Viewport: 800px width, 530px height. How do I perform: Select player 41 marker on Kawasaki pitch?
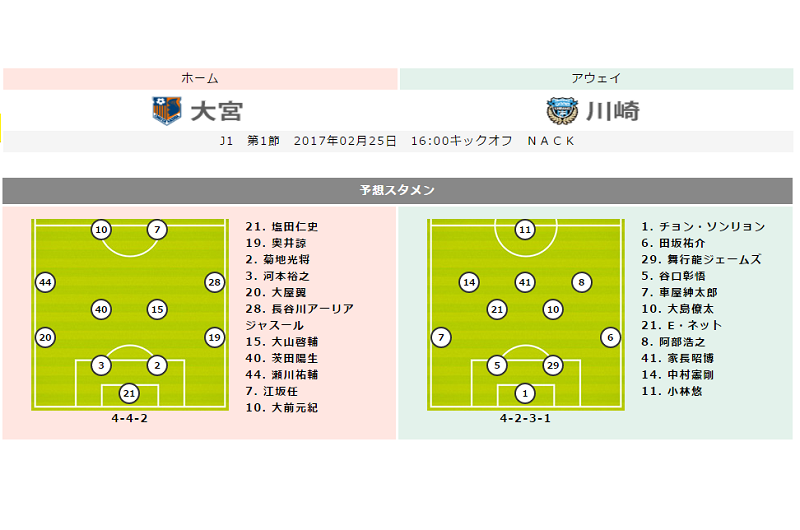525,282
